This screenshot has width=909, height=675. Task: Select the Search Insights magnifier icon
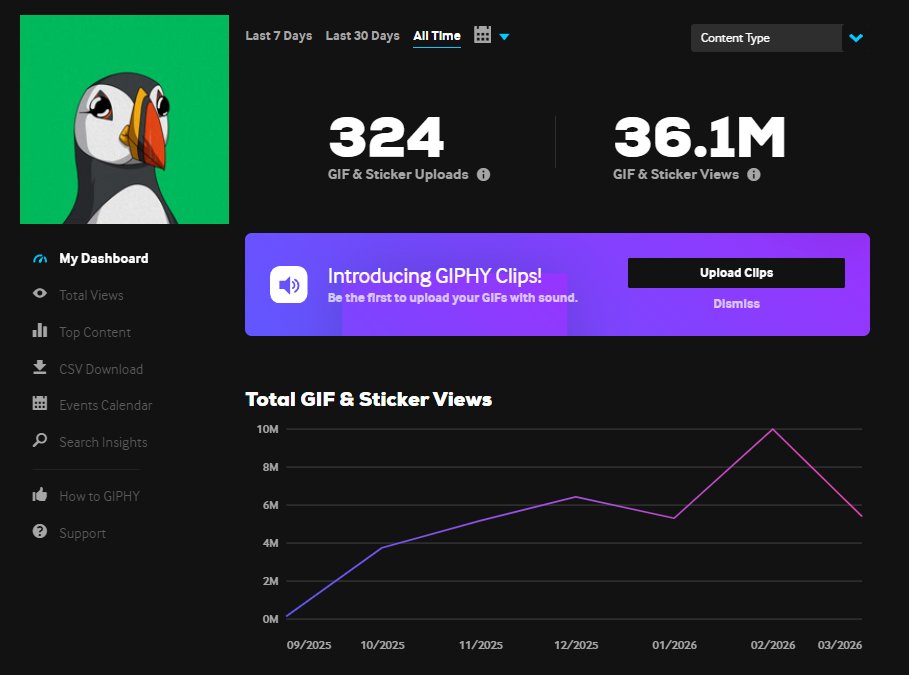(x=40, y=441)
